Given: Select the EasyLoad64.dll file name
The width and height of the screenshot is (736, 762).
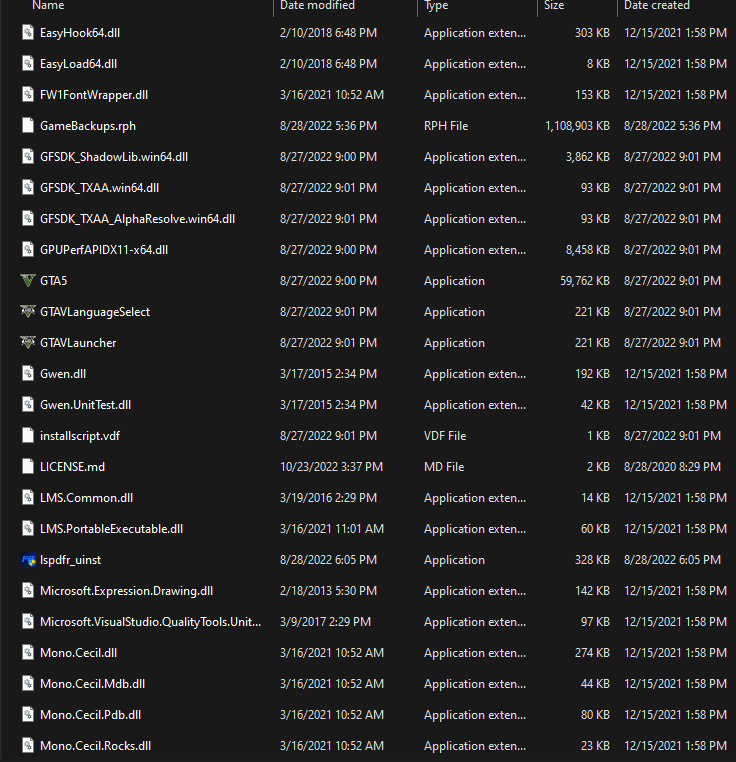Looking at the screenshot, I should (78, 64).
